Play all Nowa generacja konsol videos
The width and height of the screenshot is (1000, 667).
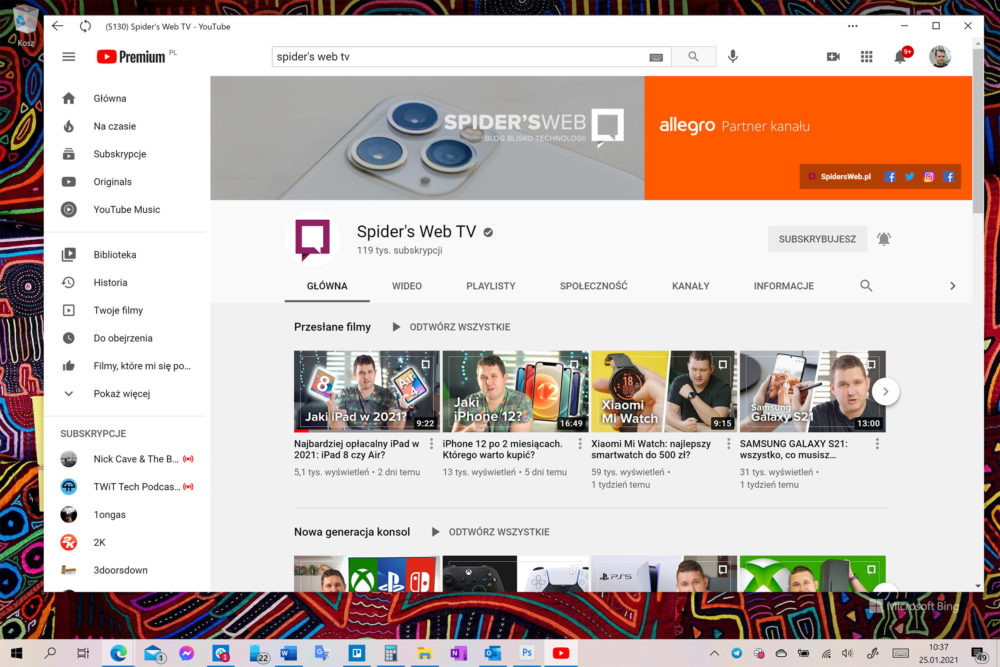click(490, 532)
